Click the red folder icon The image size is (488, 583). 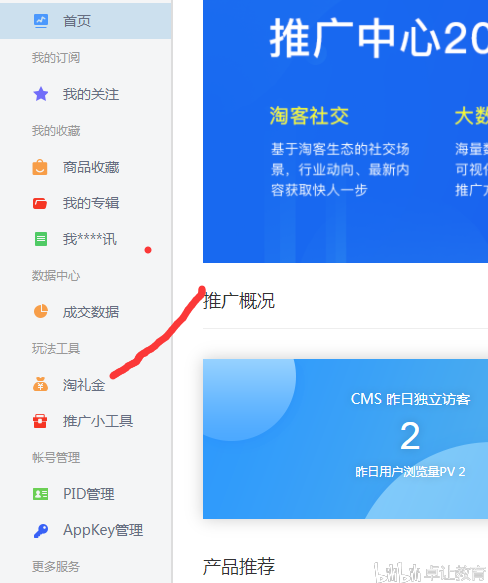[x=40, y=203]
